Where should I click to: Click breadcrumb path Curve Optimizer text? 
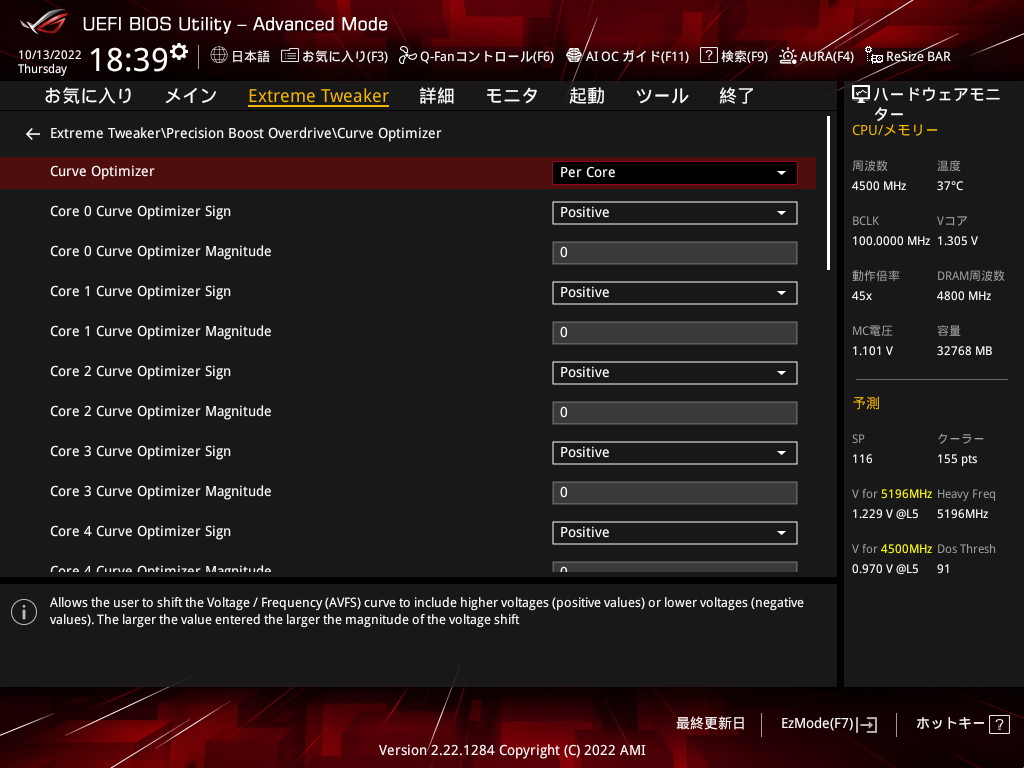(x=389, y=133)
